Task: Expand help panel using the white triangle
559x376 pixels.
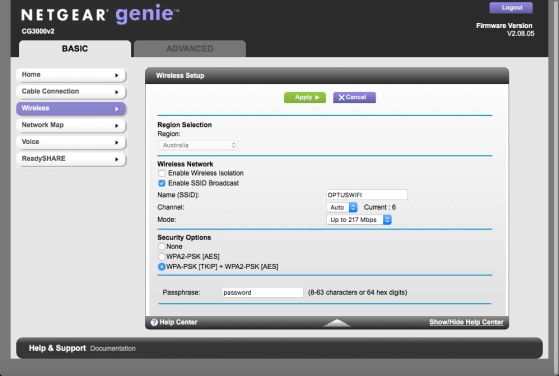Action: (x=337, y=323)
